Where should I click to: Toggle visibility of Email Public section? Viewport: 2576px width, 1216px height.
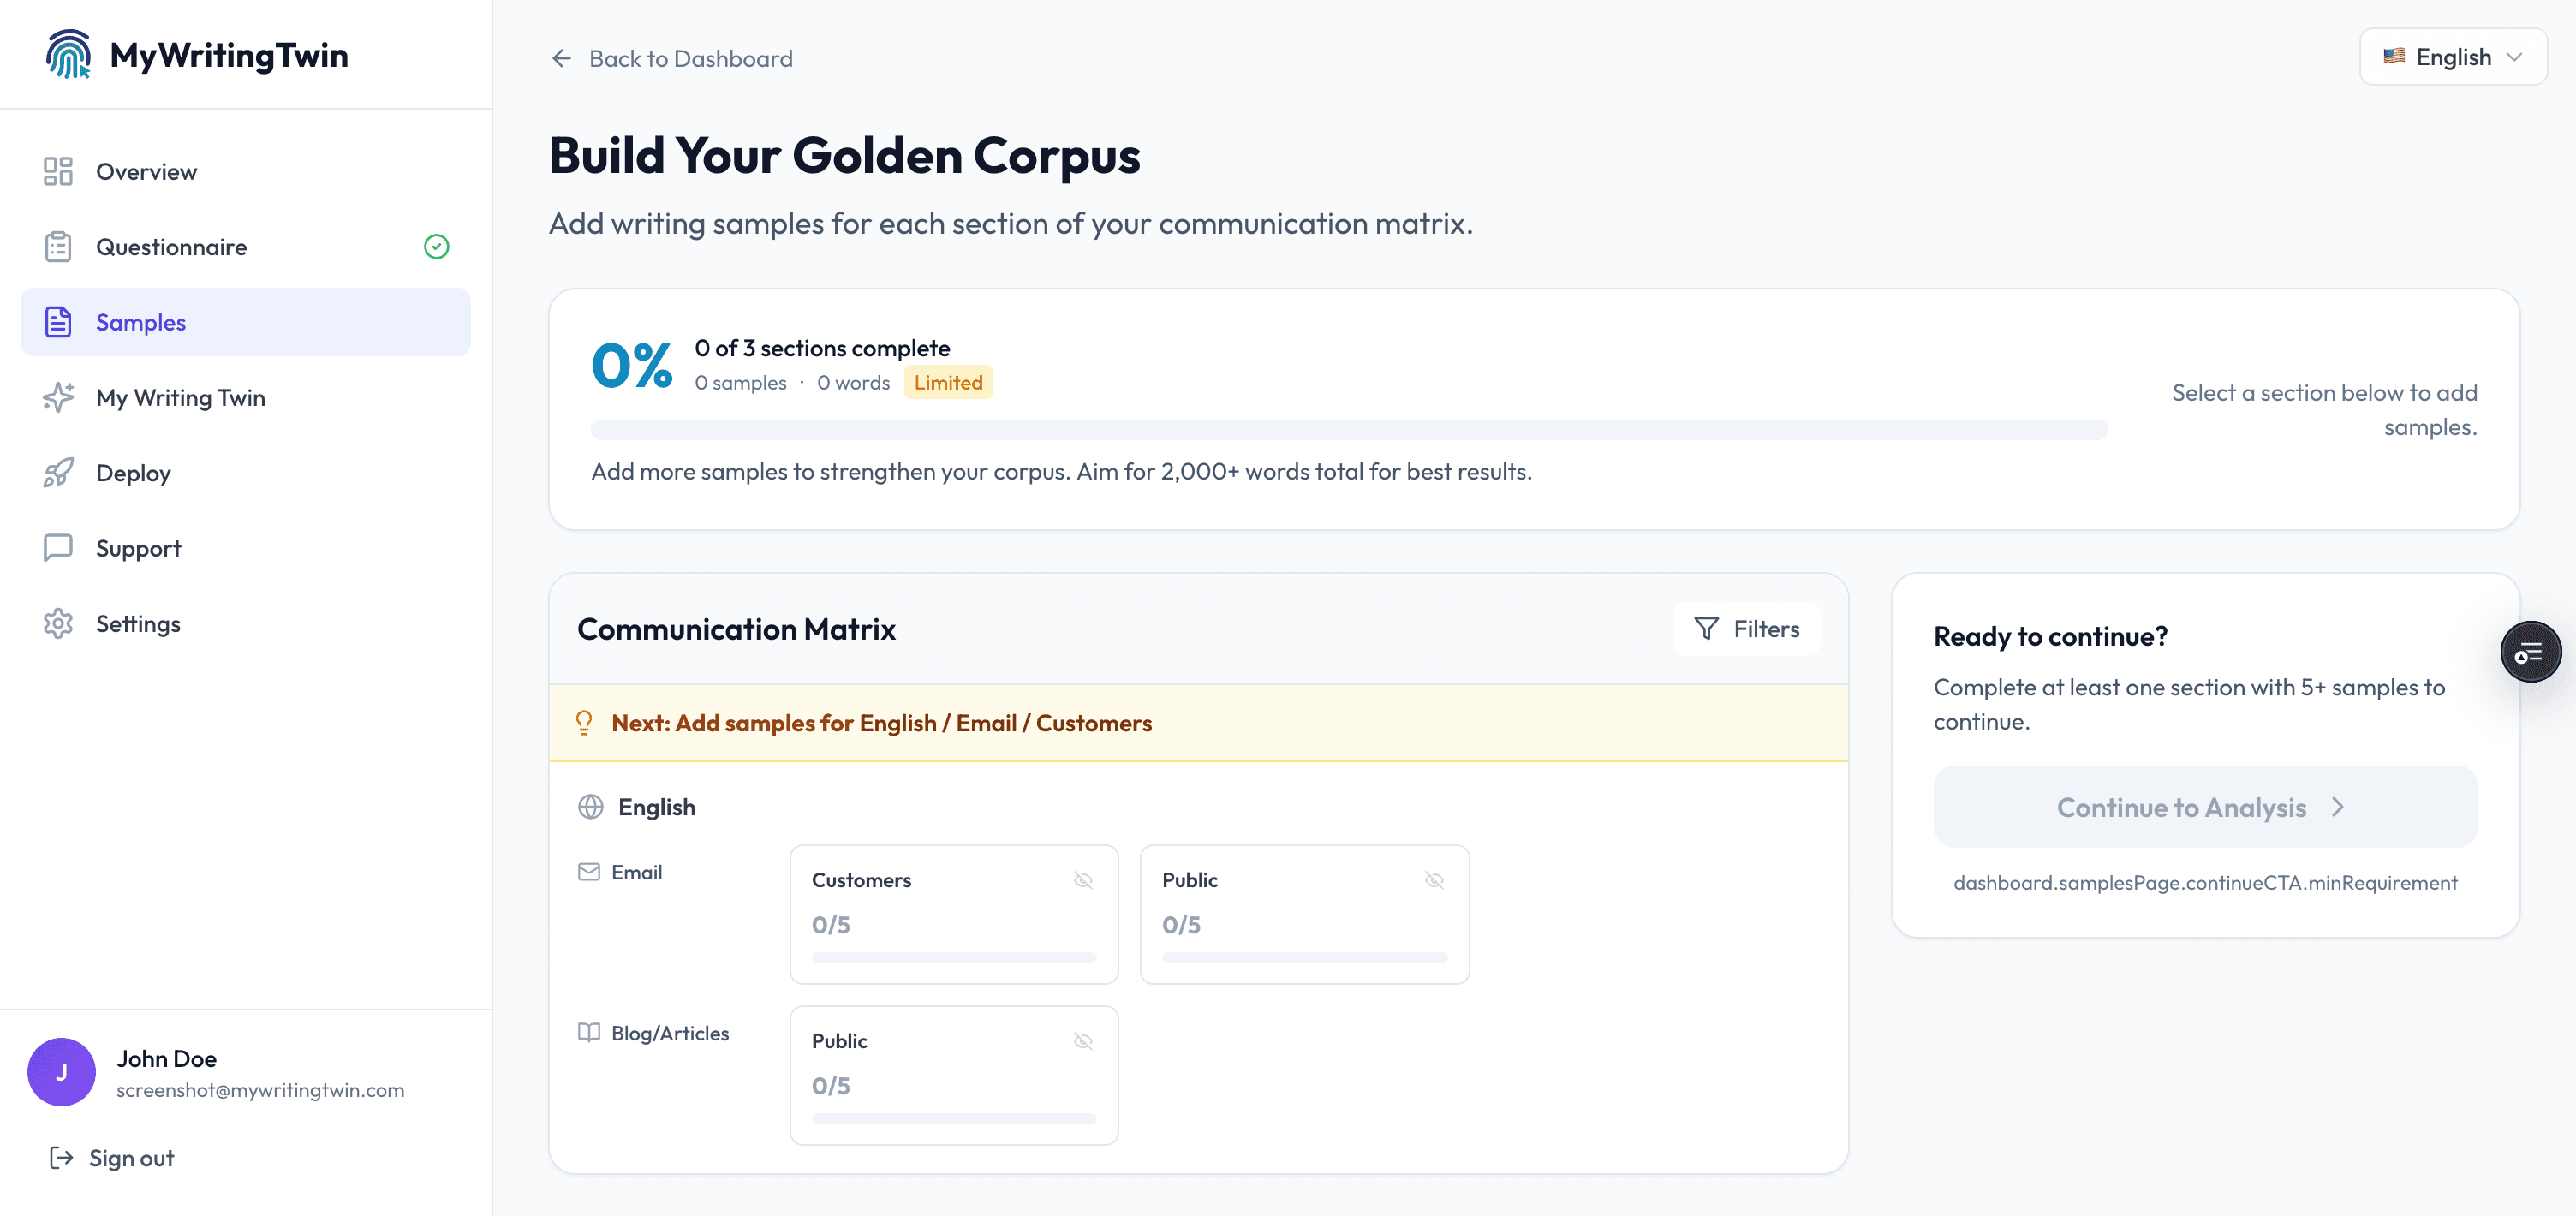[x=1434, y=880]
